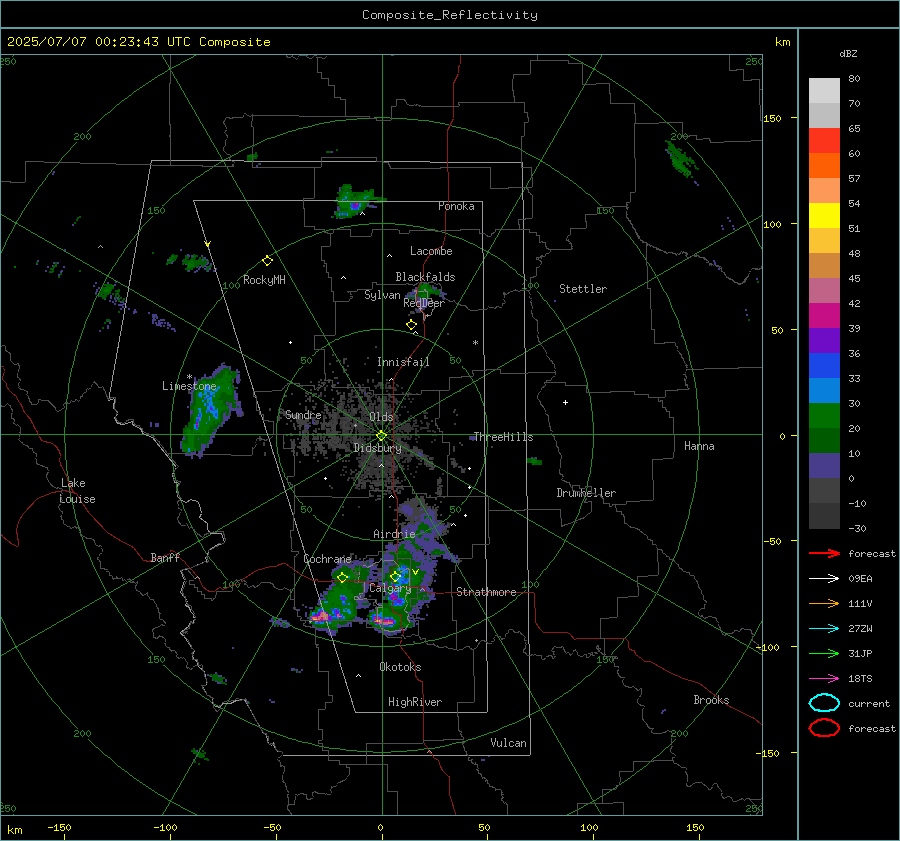Click the yellow diamond marker below RedDeer
Image resolution: width=900 pixels, height=841 pixels.
pos(411,325)
